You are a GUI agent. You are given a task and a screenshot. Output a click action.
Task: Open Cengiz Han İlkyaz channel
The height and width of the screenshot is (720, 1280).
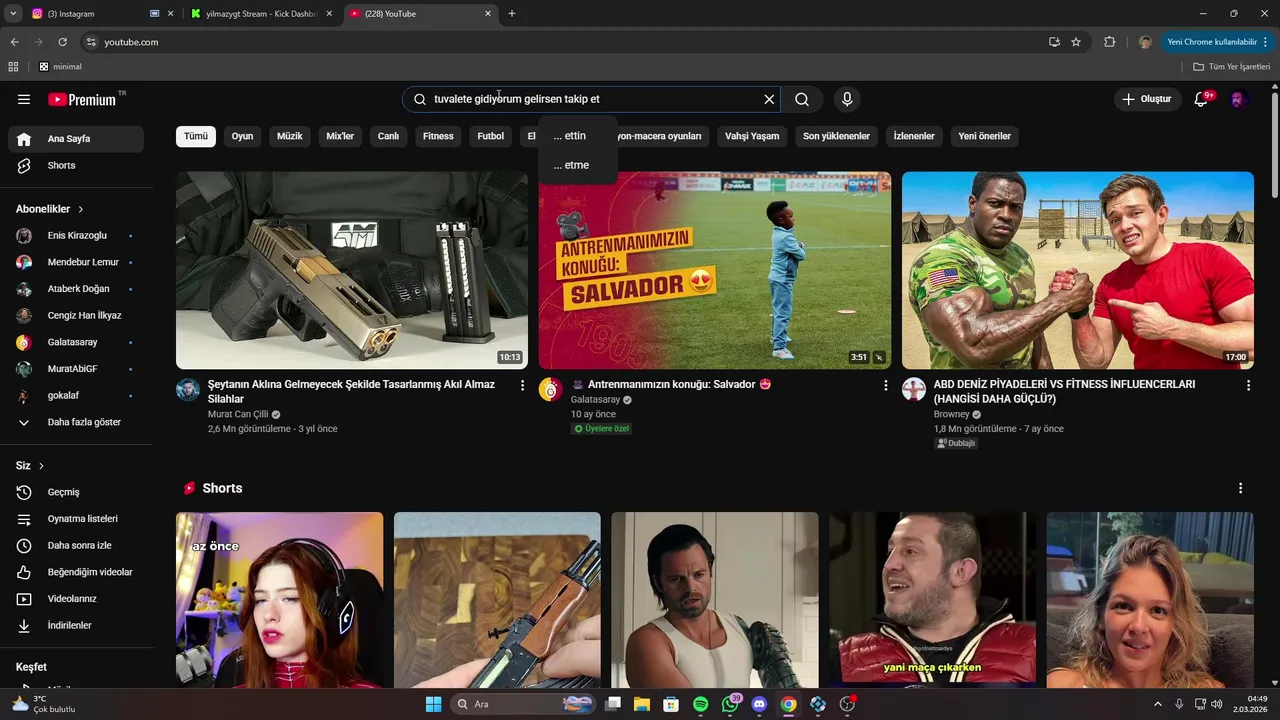(76, 315)
